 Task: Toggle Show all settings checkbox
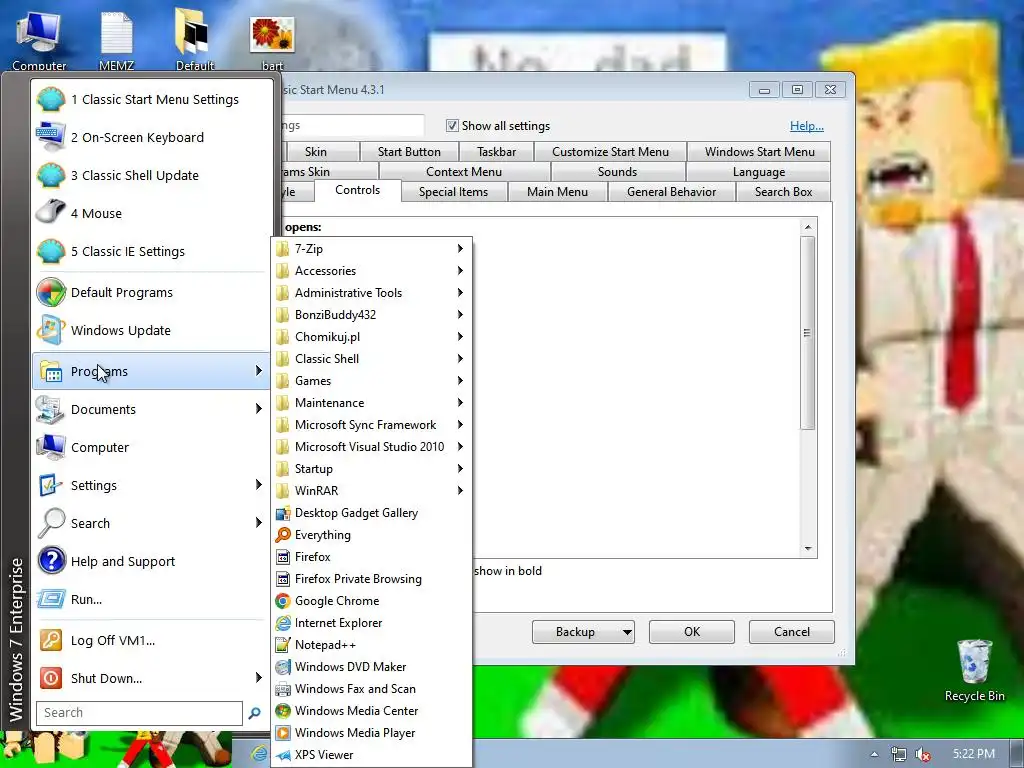[452, 125]
